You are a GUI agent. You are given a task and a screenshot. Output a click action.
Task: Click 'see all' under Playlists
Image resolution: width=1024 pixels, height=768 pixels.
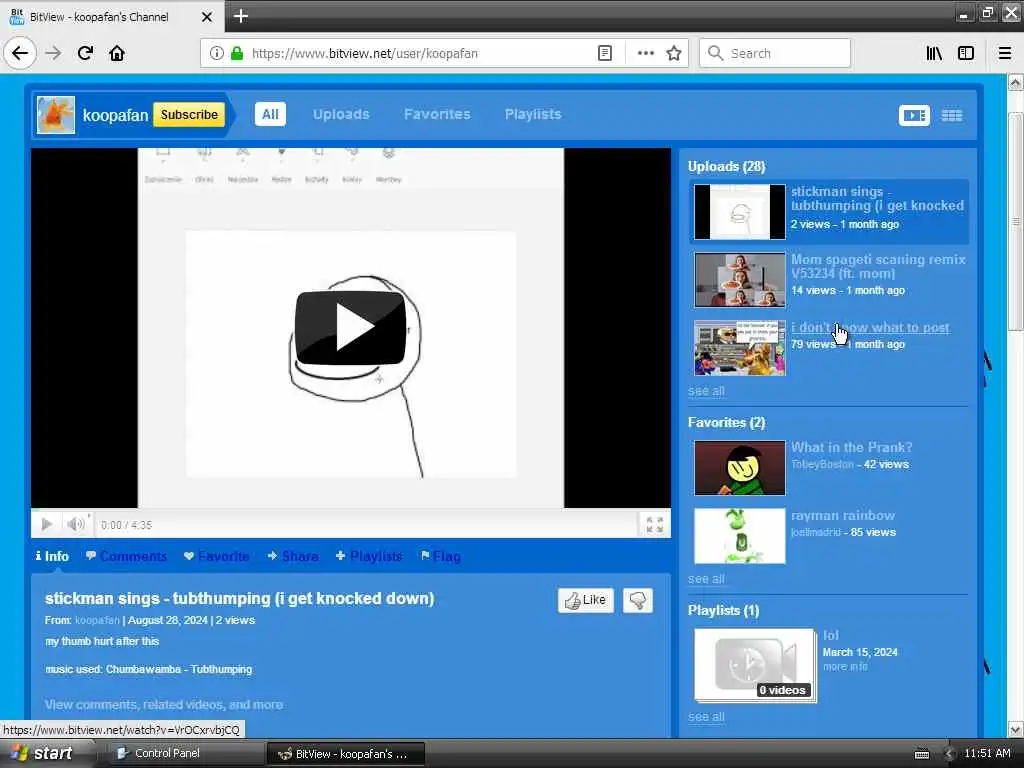click(x=706, y=717)
